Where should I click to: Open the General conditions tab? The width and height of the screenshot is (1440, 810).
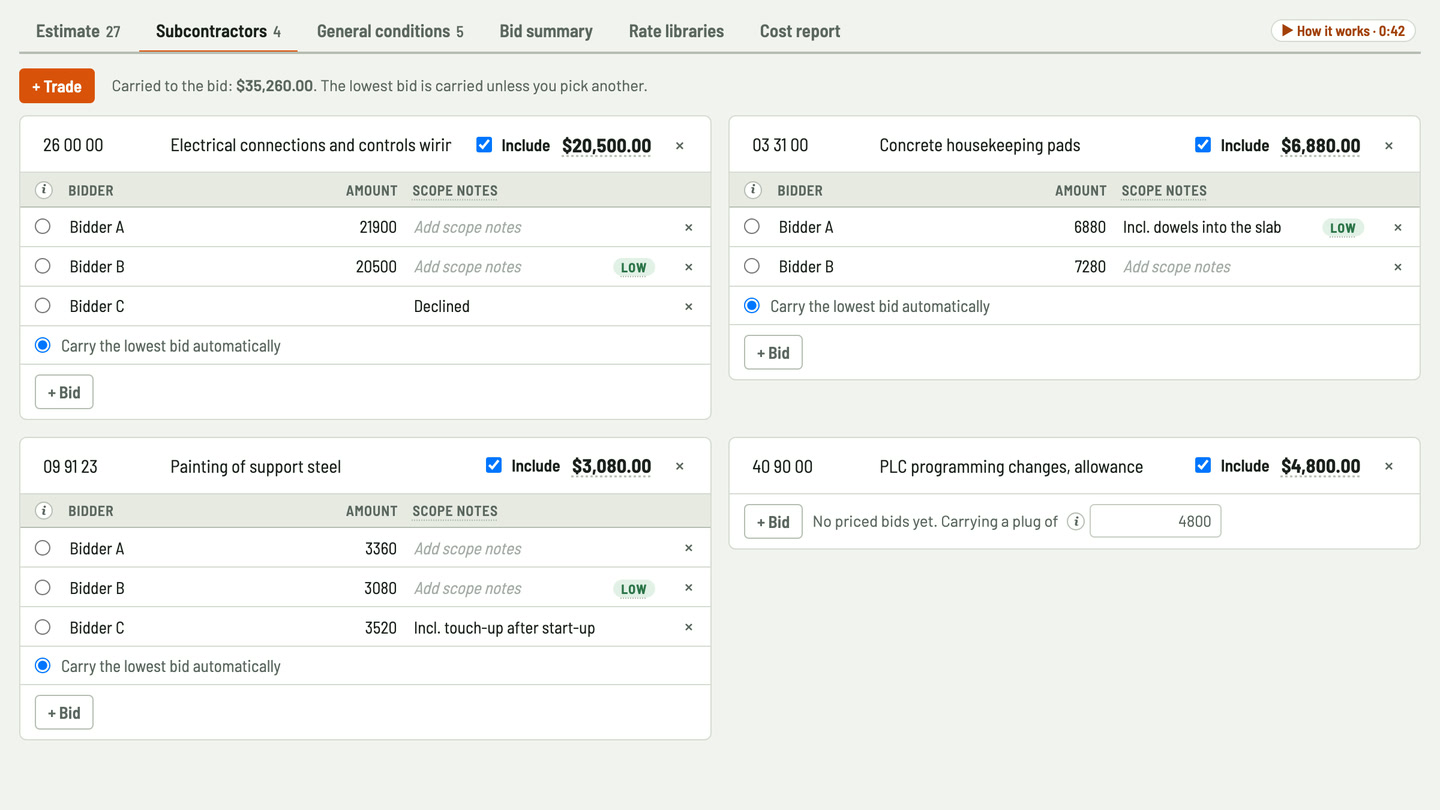[390, 31]
